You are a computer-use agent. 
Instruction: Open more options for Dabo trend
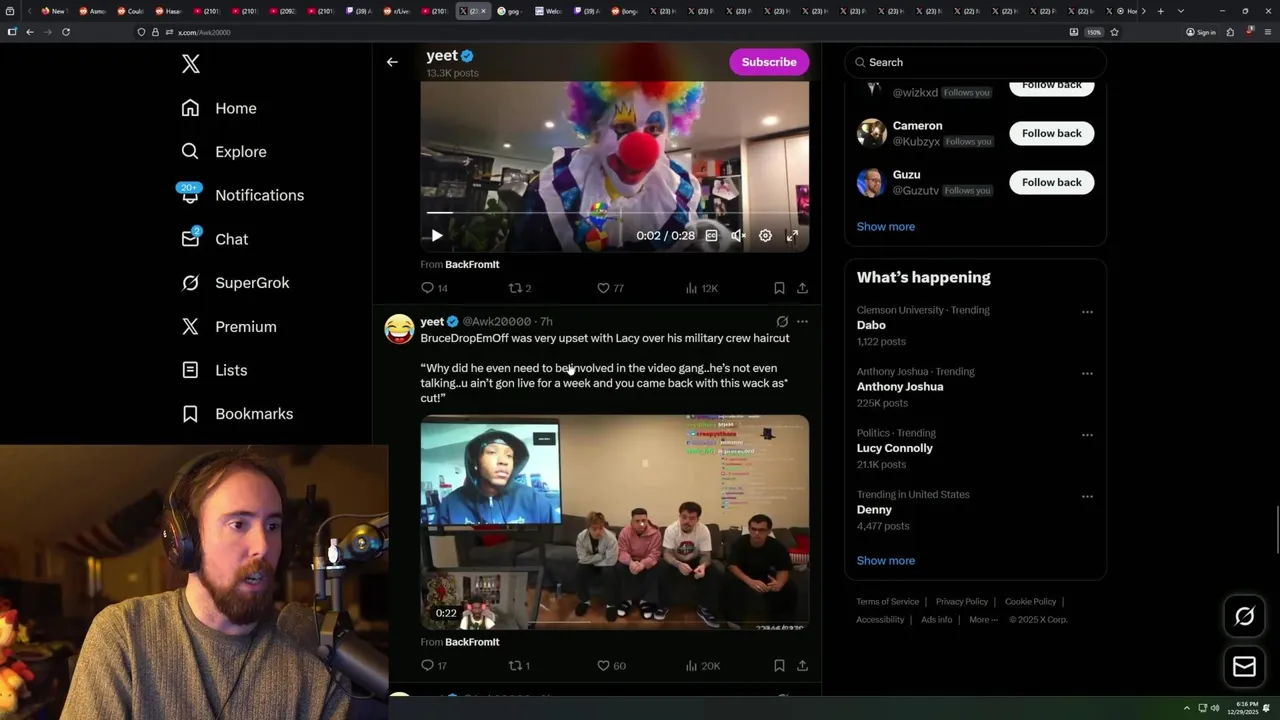point(1087,312)
